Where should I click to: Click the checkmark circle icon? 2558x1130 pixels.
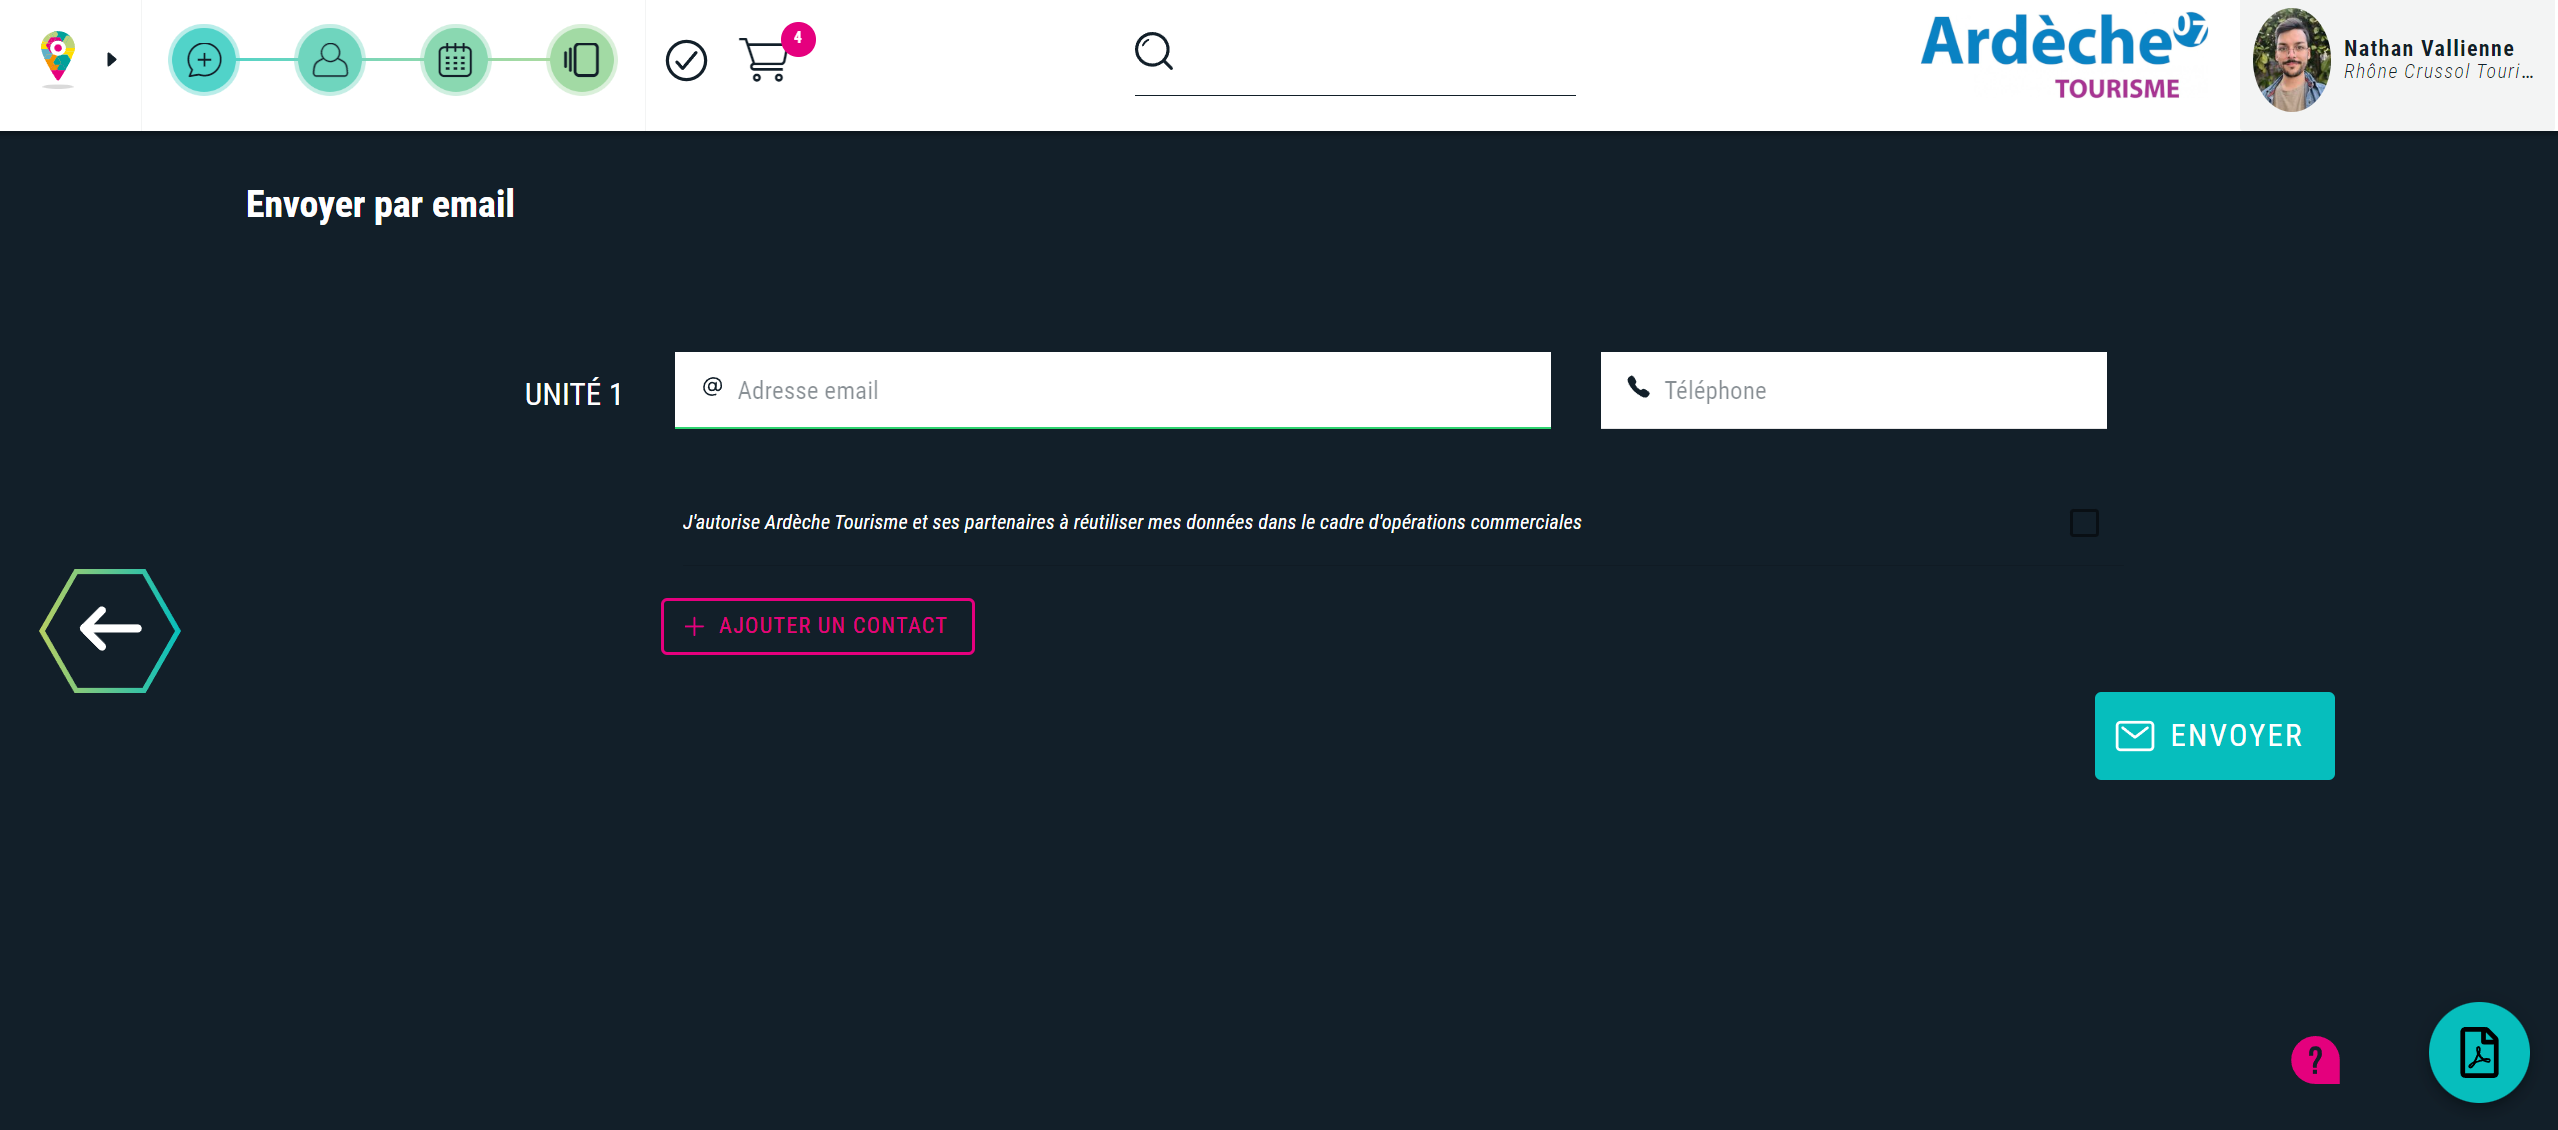[x=686, y=61]
